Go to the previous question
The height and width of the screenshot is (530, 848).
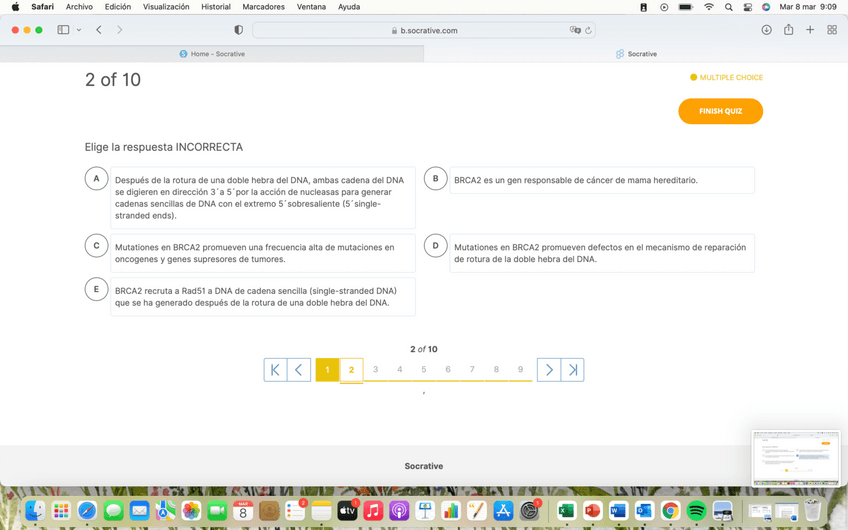click(x=299, y=370)
